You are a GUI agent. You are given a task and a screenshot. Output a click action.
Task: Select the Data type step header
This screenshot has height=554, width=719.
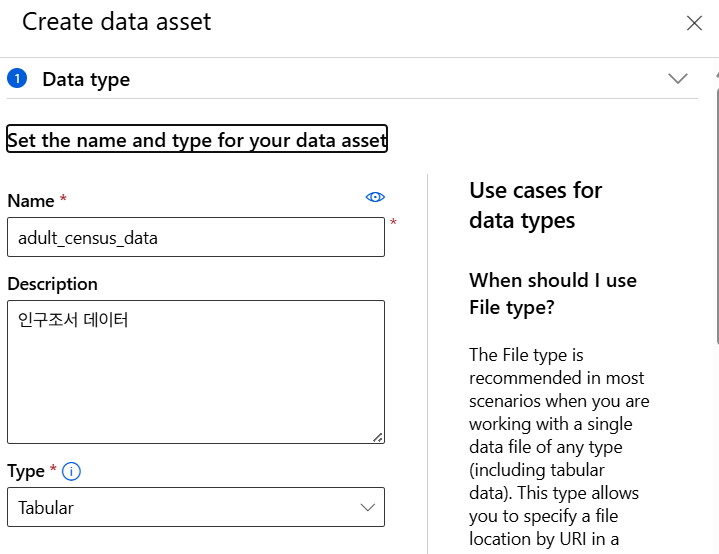(x=86, y=80)
